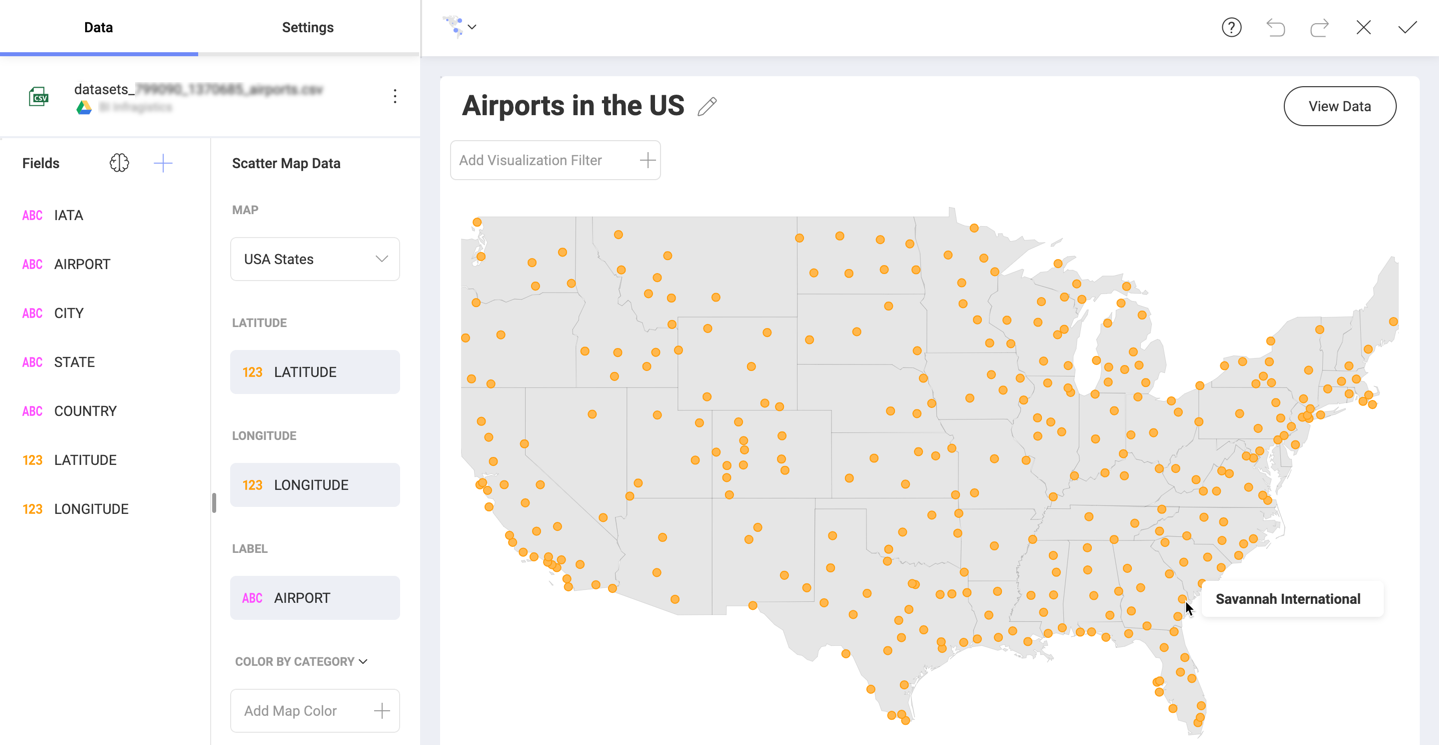Collapse the Color by Category section
Screen dimensions: 1439x749
pyautogui.click(x=362, y=661)
